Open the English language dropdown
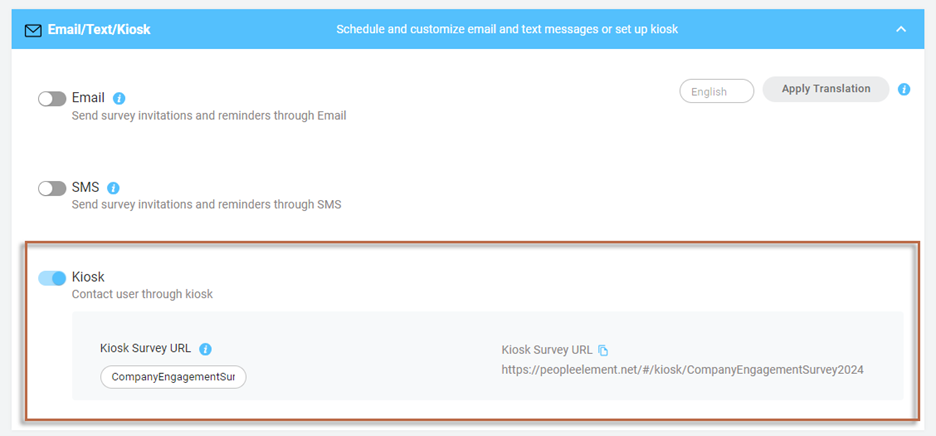This screenshot has width=936, height=436. [717, 91]
